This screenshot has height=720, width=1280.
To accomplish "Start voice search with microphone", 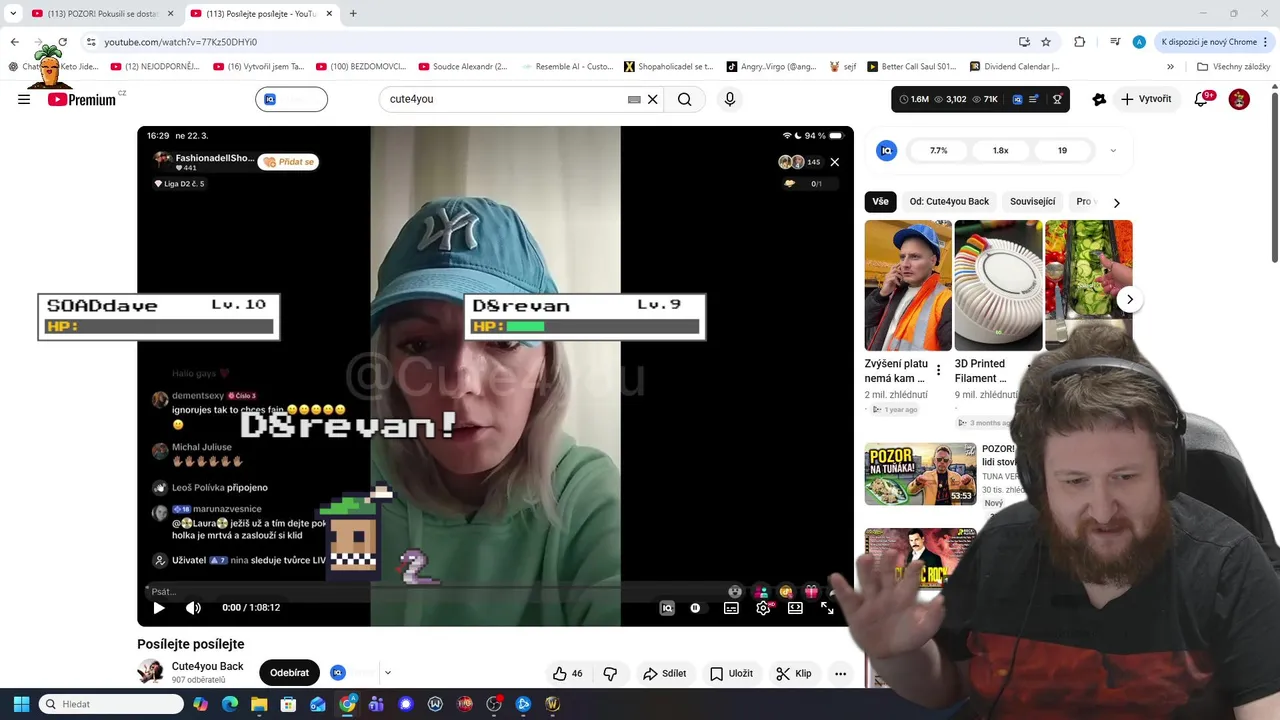I will [730, 99].
